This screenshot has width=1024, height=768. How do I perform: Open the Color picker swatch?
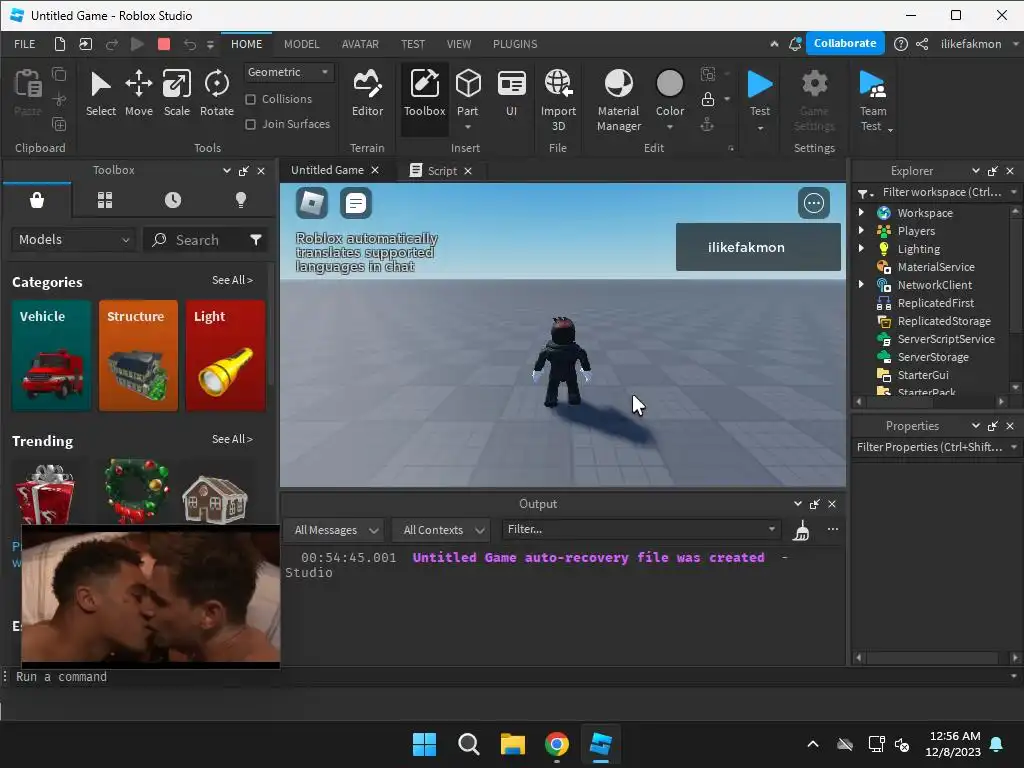click(x=669, y=84)
